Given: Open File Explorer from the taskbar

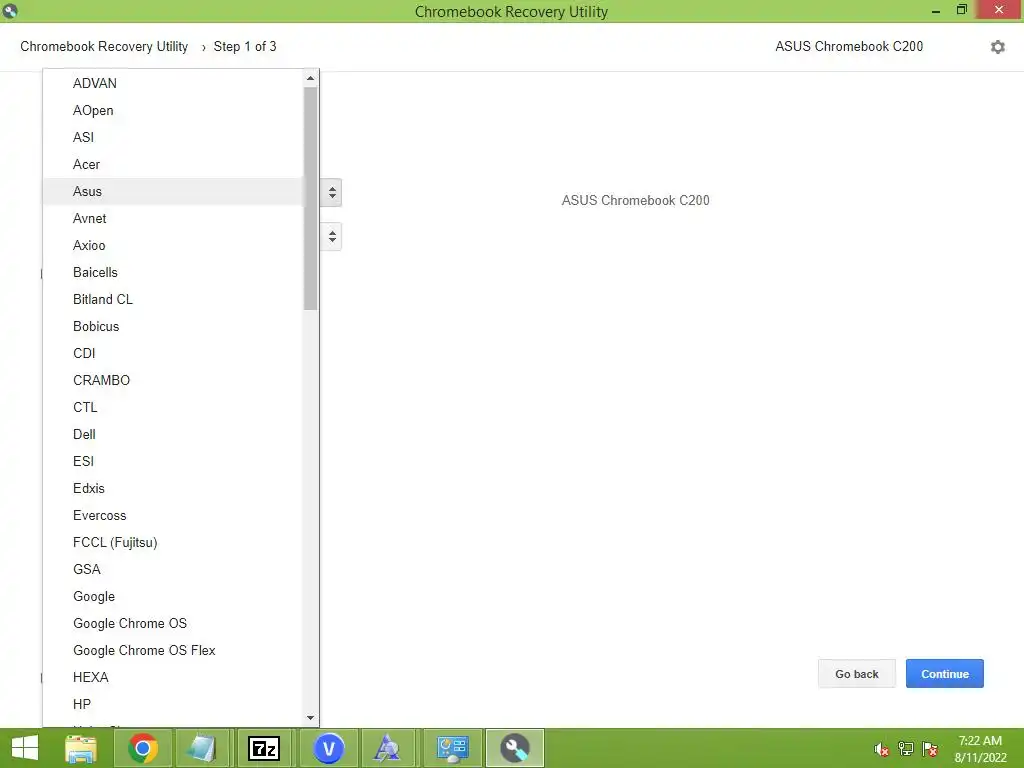Looking at the screenshot, I should click(x=81, y=748).
